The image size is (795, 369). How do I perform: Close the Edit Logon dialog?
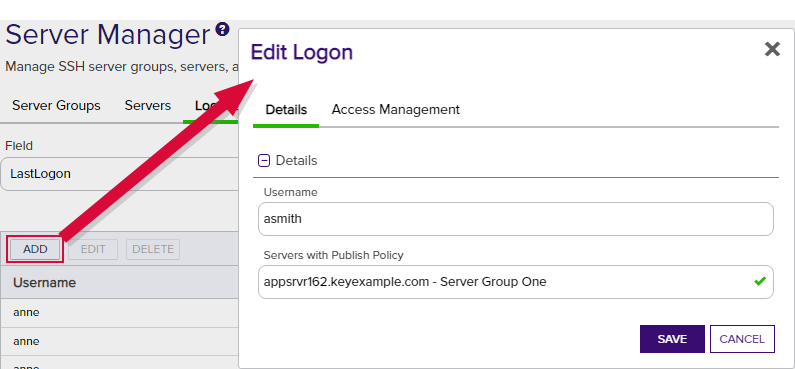click(x=772, y=49)
